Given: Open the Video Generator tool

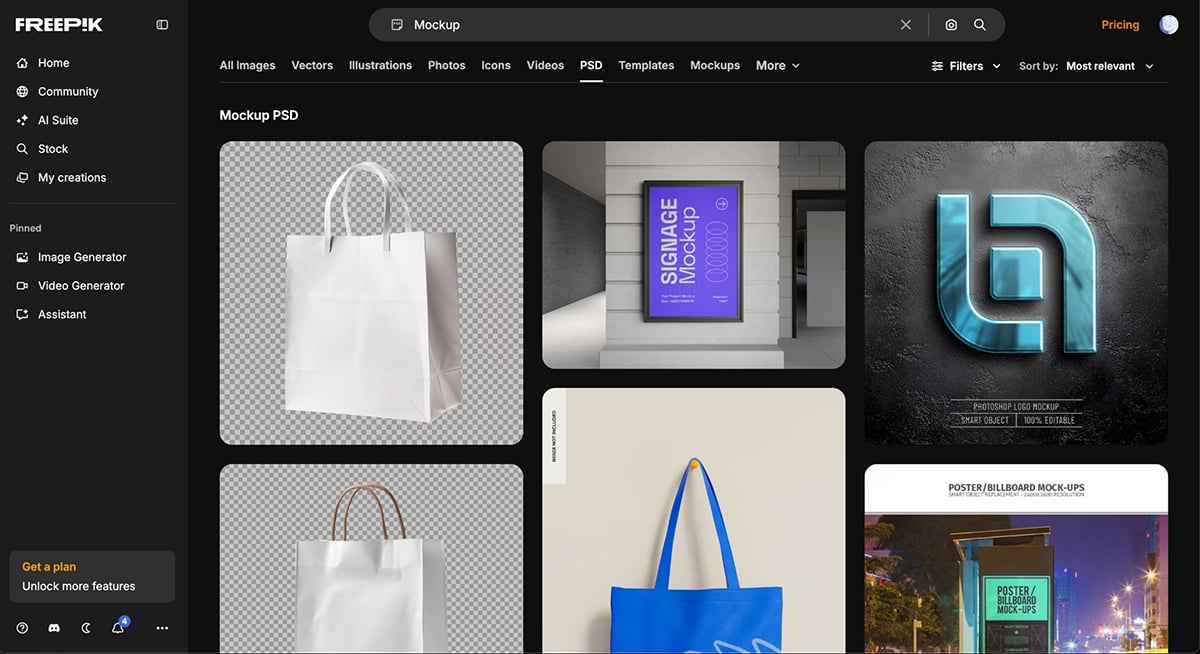Looking at the screenshot, I should (x=80, y=286).
